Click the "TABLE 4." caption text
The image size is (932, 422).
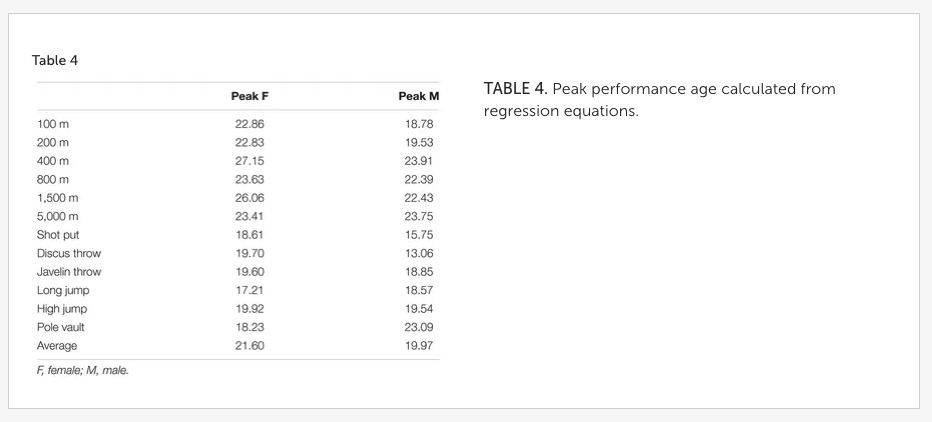(515, 90)
